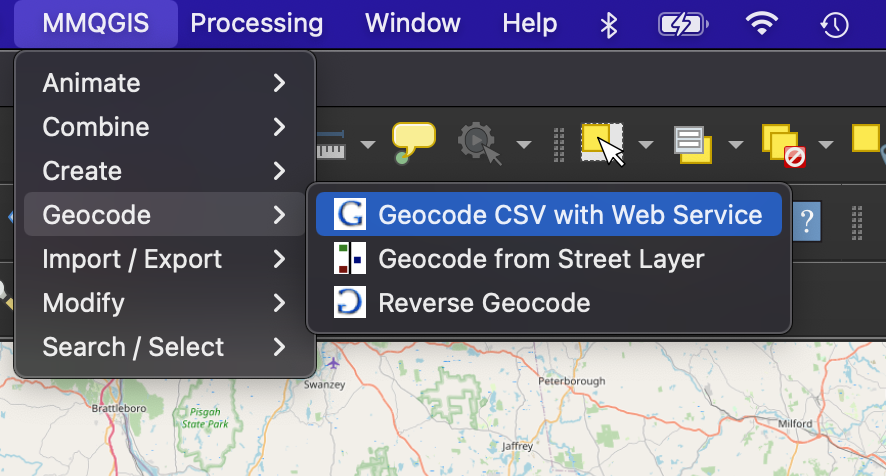The height and width of the screenshot is (476, 886).
Task: Click the Deselect All Features icon
Action: (x=782, y=143)
